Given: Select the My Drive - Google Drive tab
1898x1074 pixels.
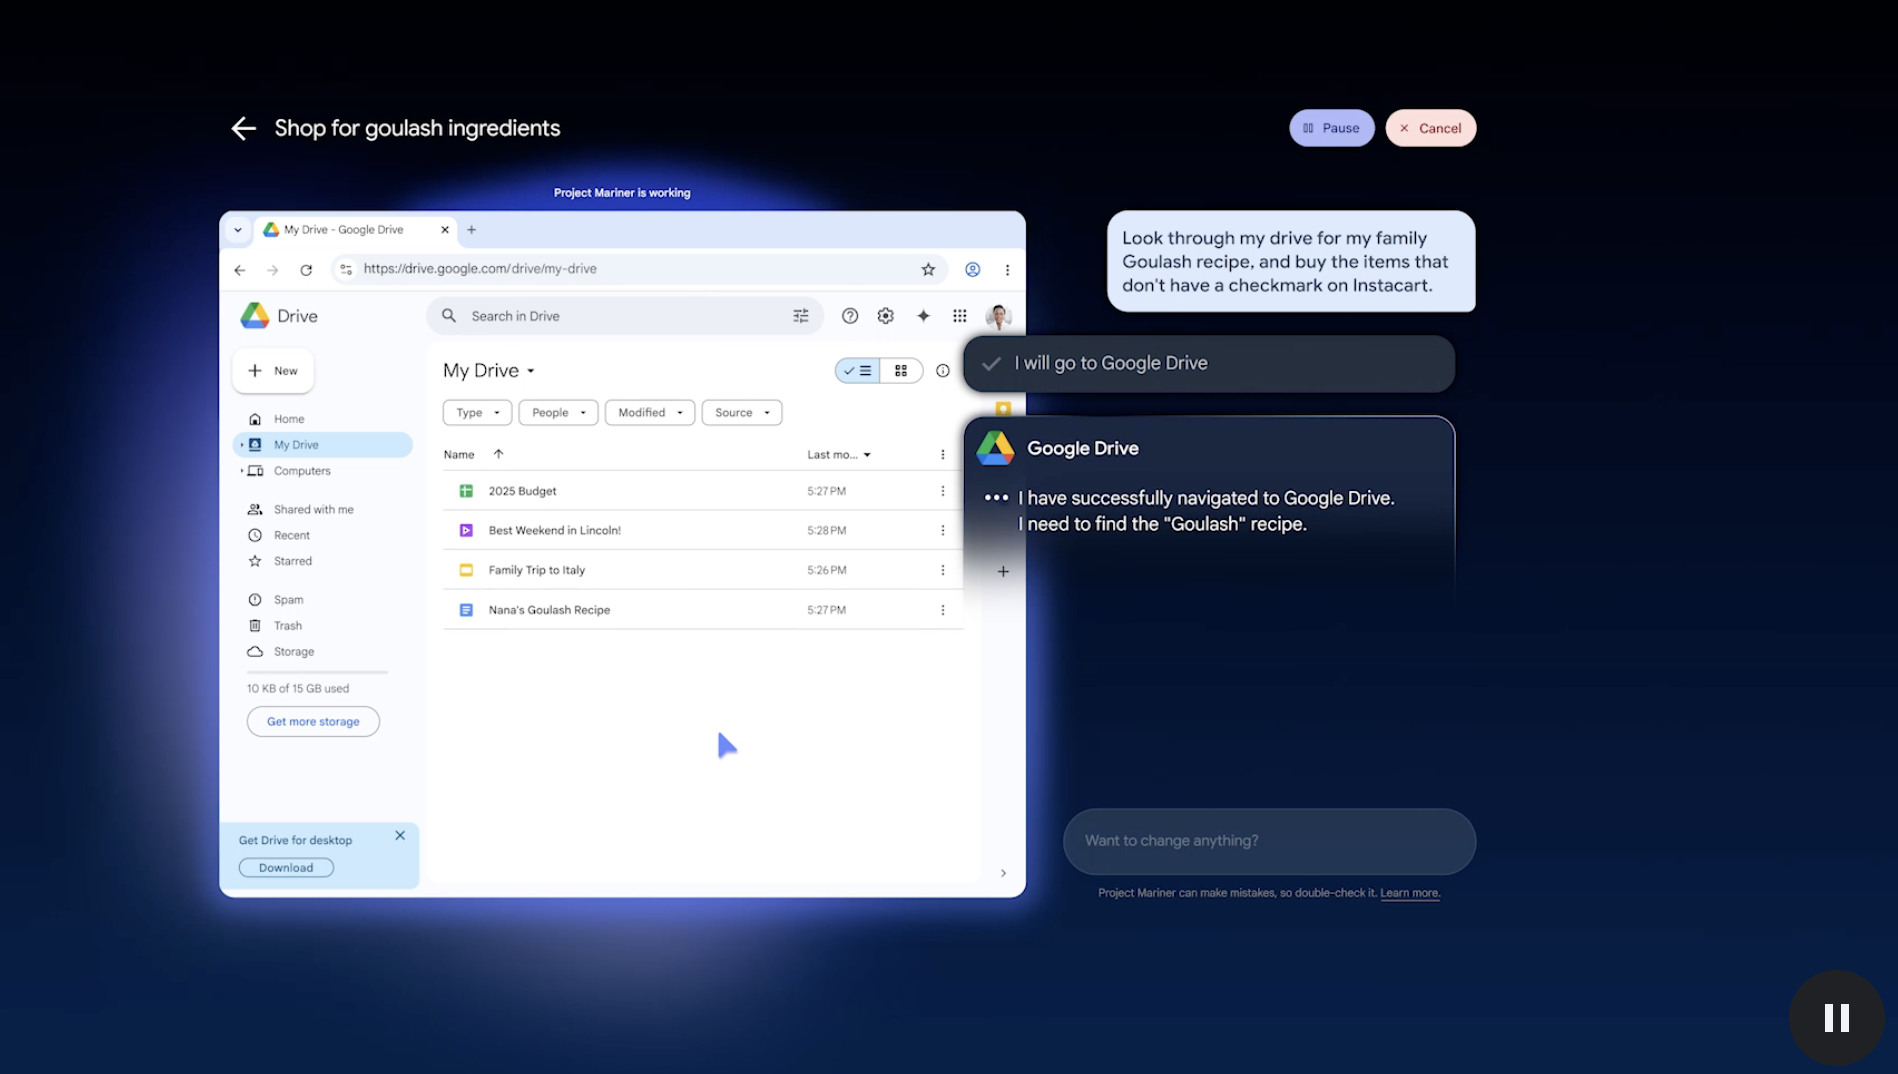Looking at the screenshot, I should 345,230.
